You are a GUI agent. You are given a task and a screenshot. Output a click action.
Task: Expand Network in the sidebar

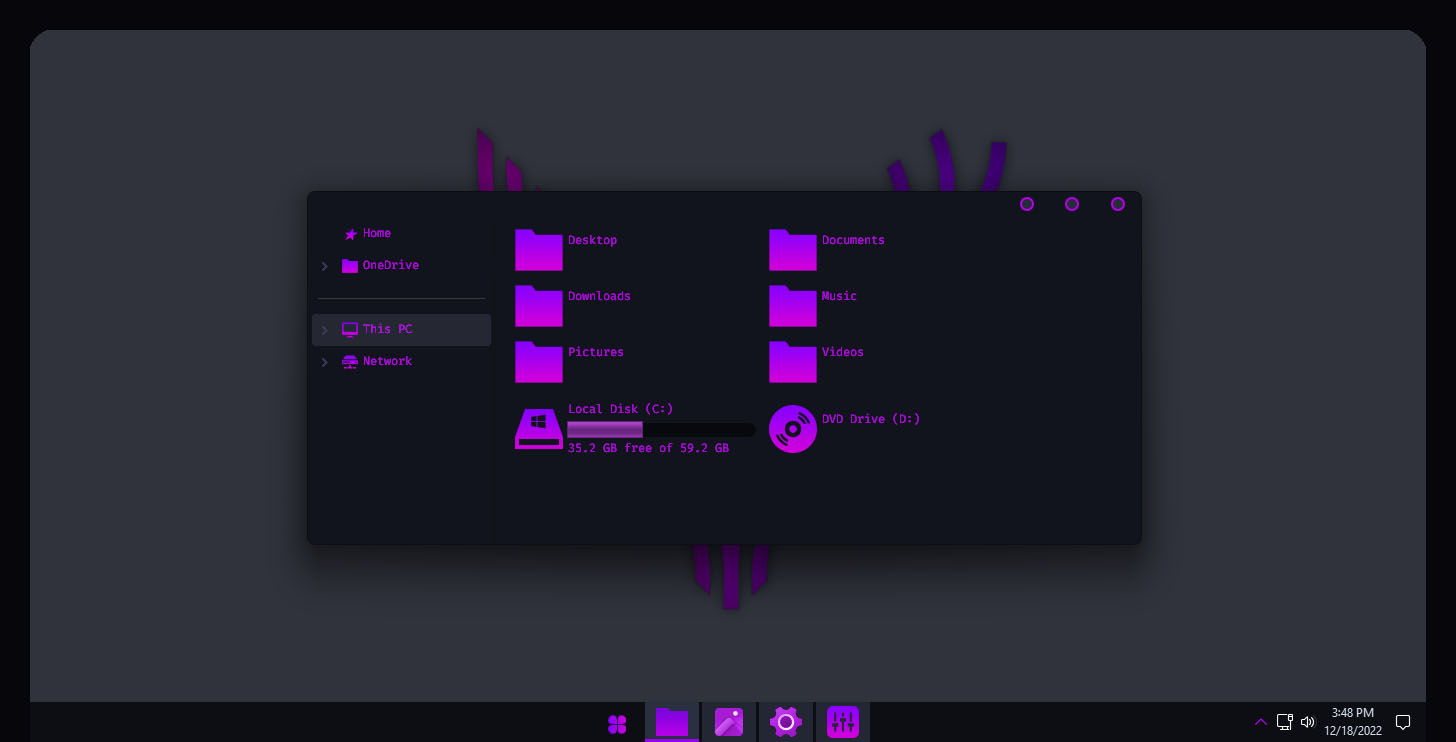324,362
